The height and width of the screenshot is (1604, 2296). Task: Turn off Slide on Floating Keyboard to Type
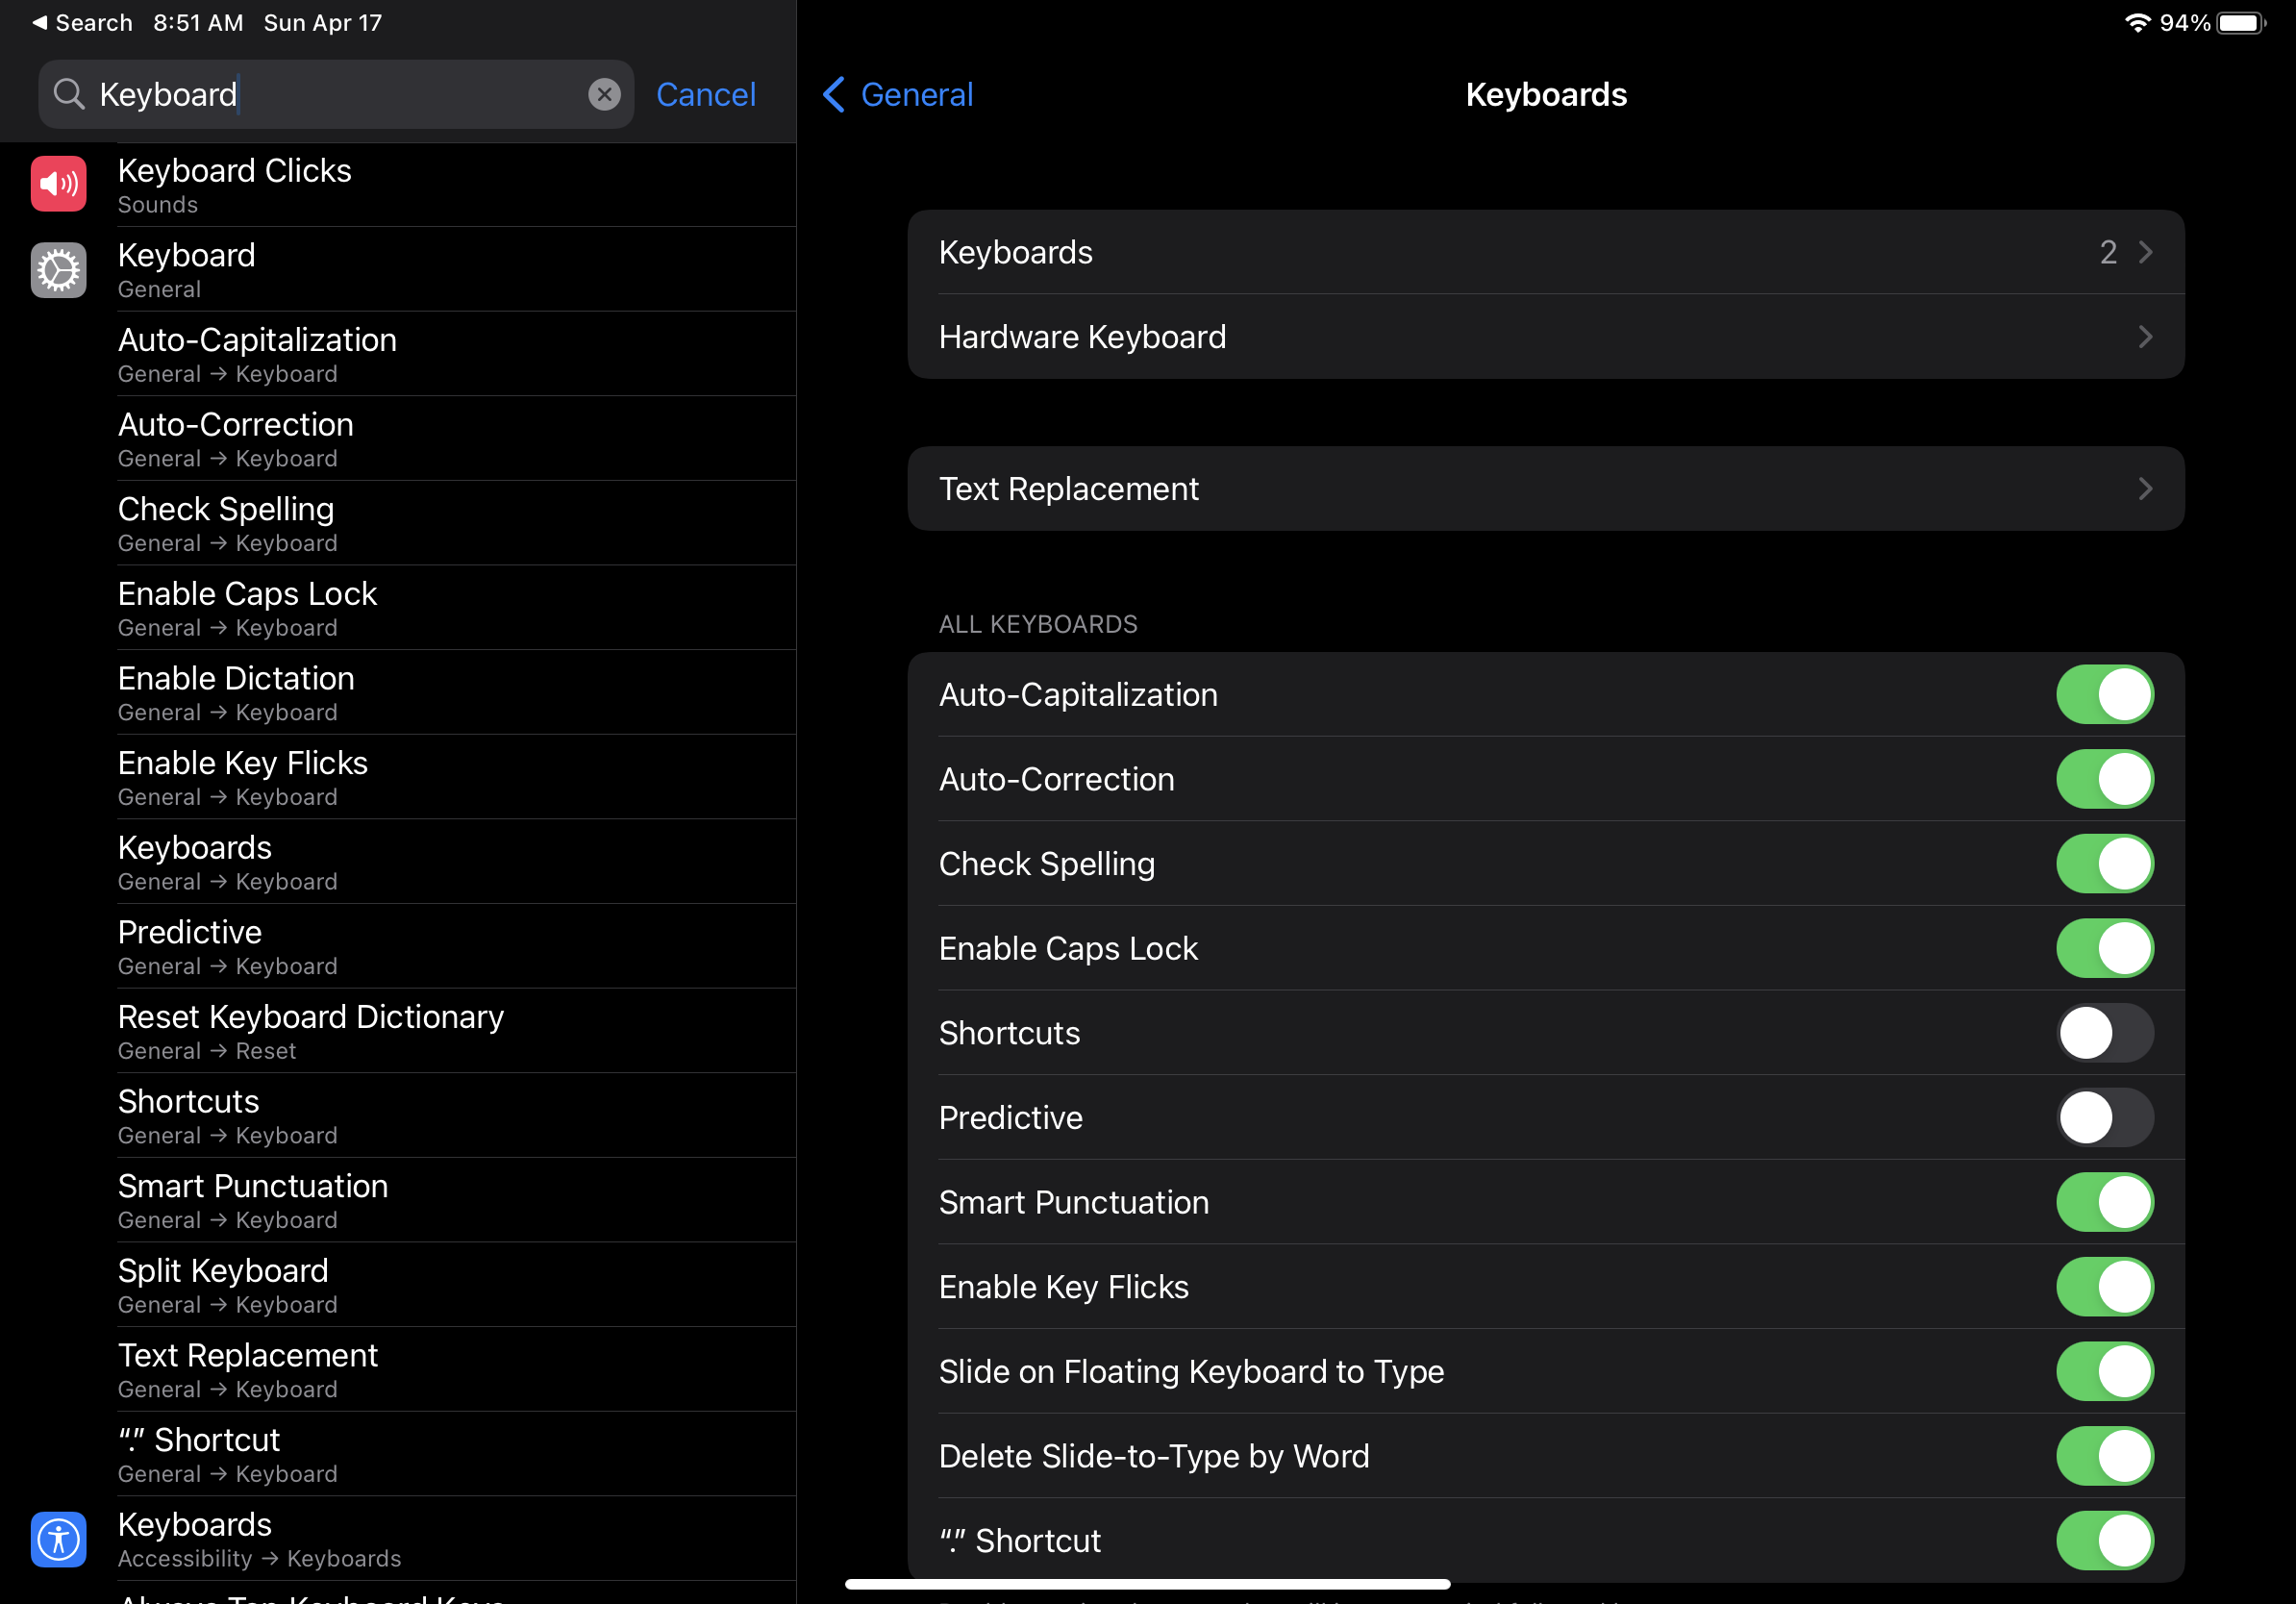coord(2104,1371)
